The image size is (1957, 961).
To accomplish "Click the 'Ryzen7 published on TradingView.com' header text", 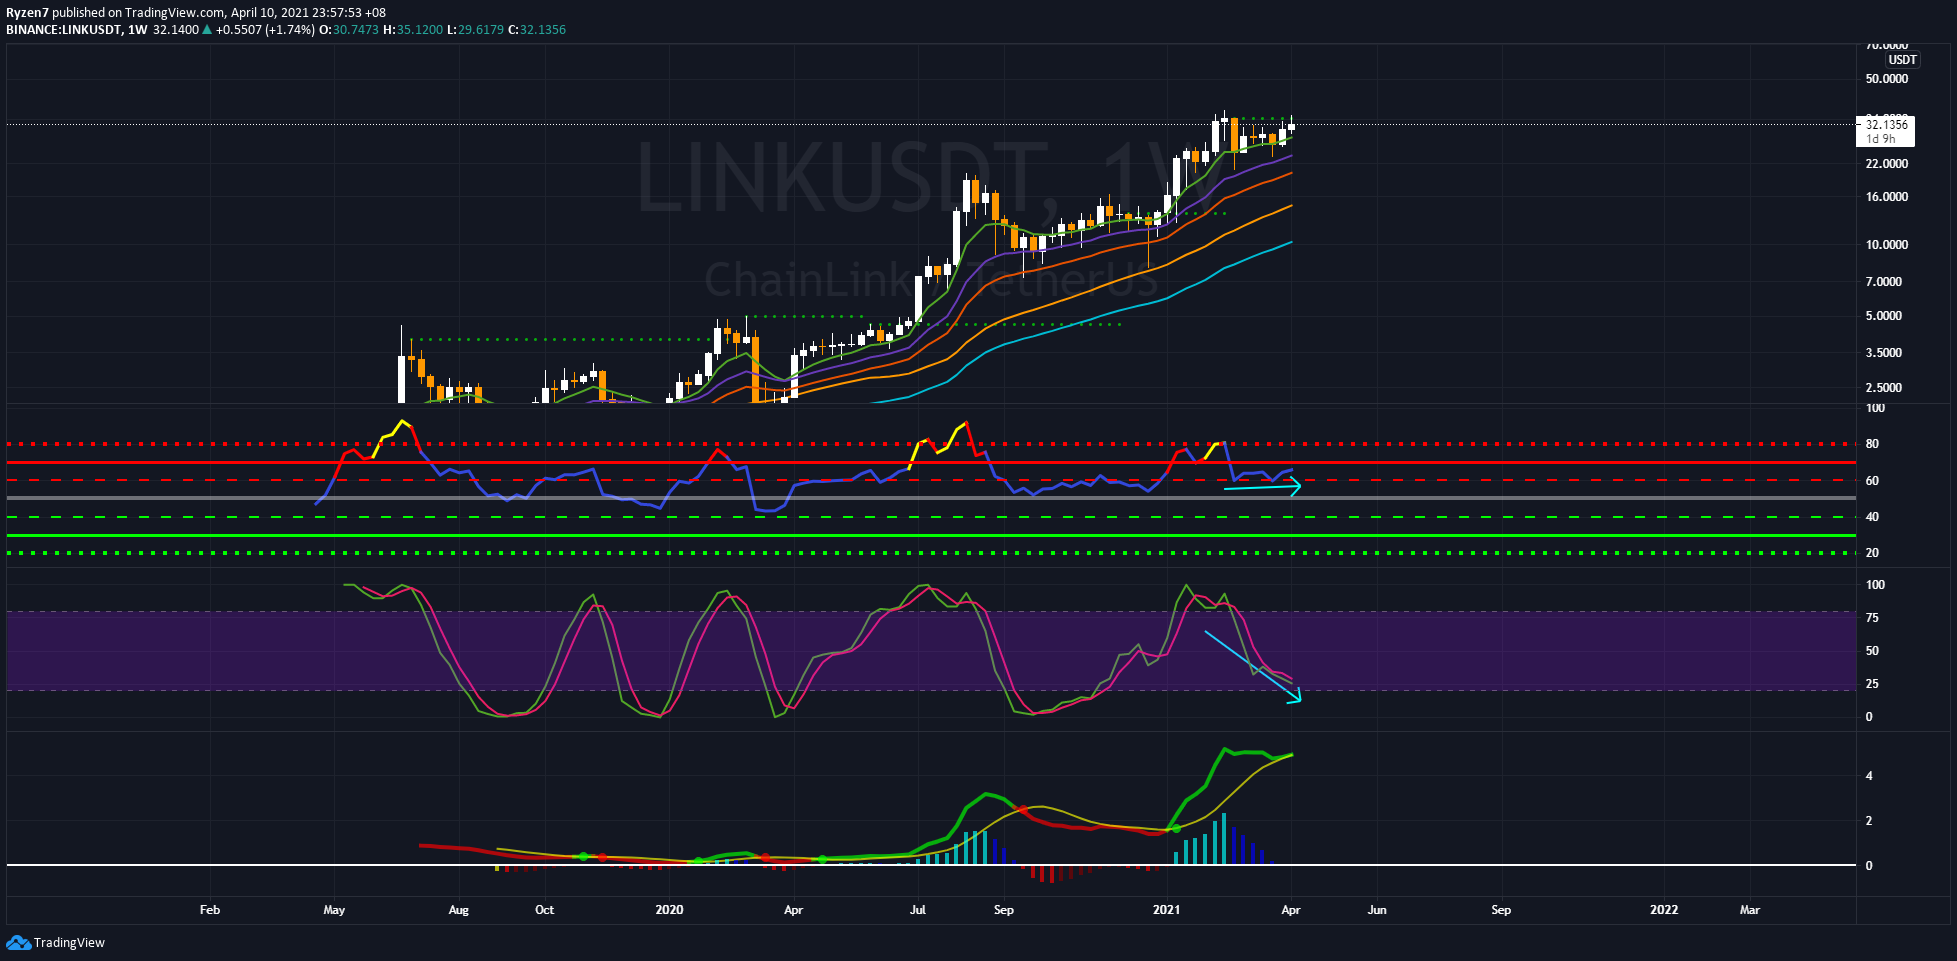I will coord(115,13).
